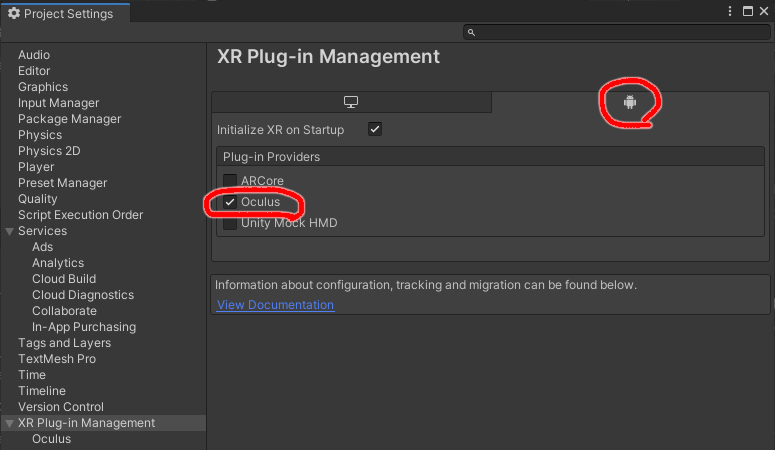
Task: Open the window's three-dot options menu
Action: (733, 11)
